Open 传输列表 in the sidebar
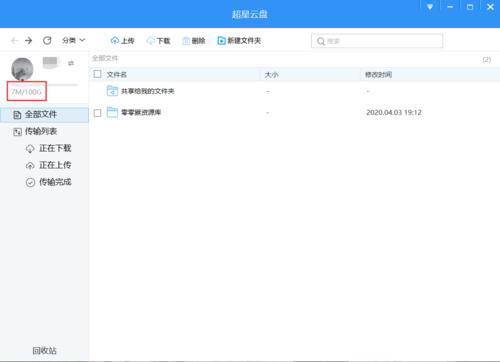Image resolution: width=500 pixels, height=362 pixels. pyautogui.click(x=44, y=131)
